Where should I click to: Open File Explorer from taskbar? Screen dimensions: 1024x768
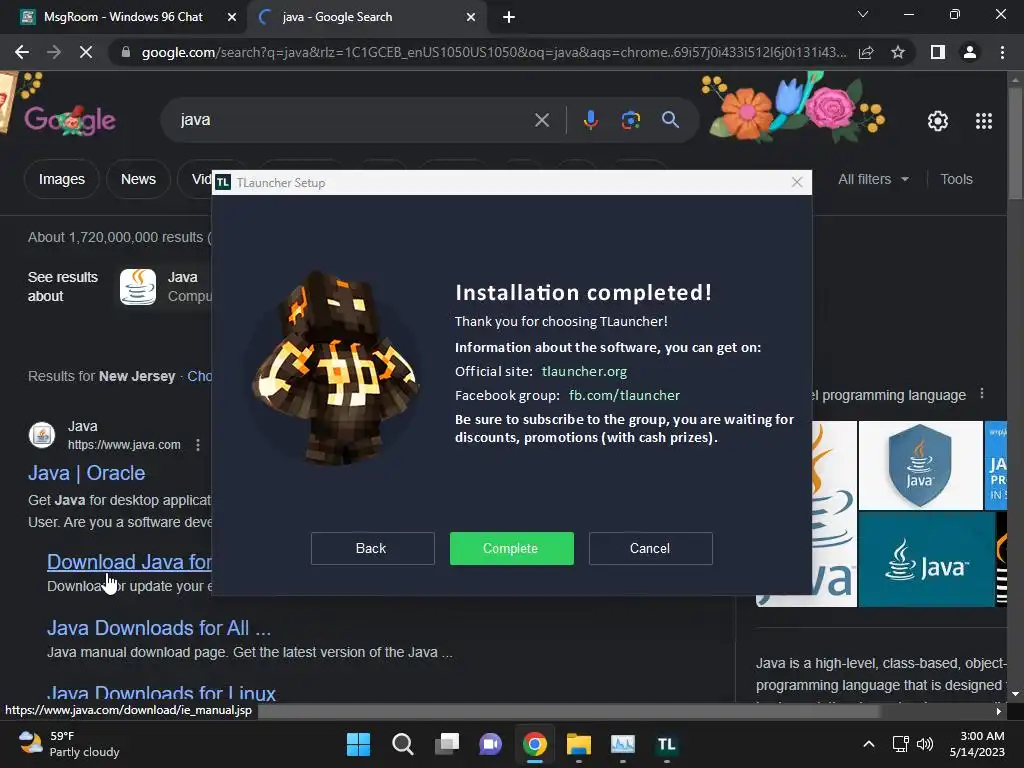[x=579, y=744]
